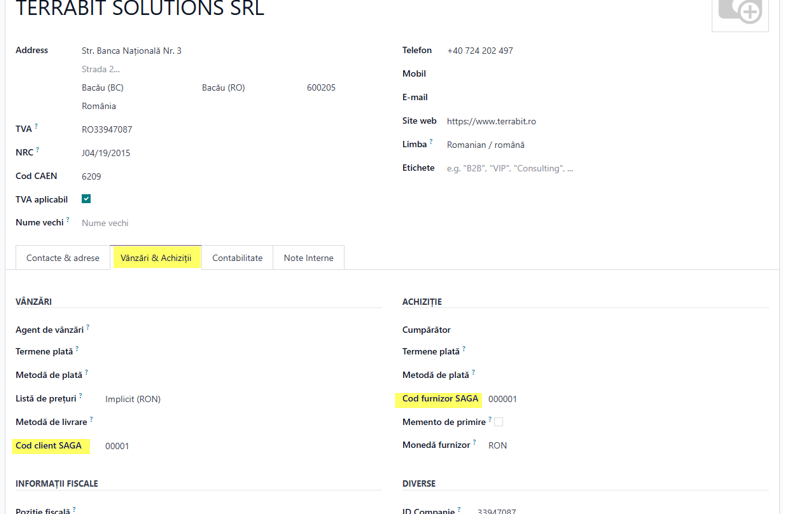This screenshot has height=519, width=791.
Task: Click the help icon beside Nume vechi
Action: [68, 219]
